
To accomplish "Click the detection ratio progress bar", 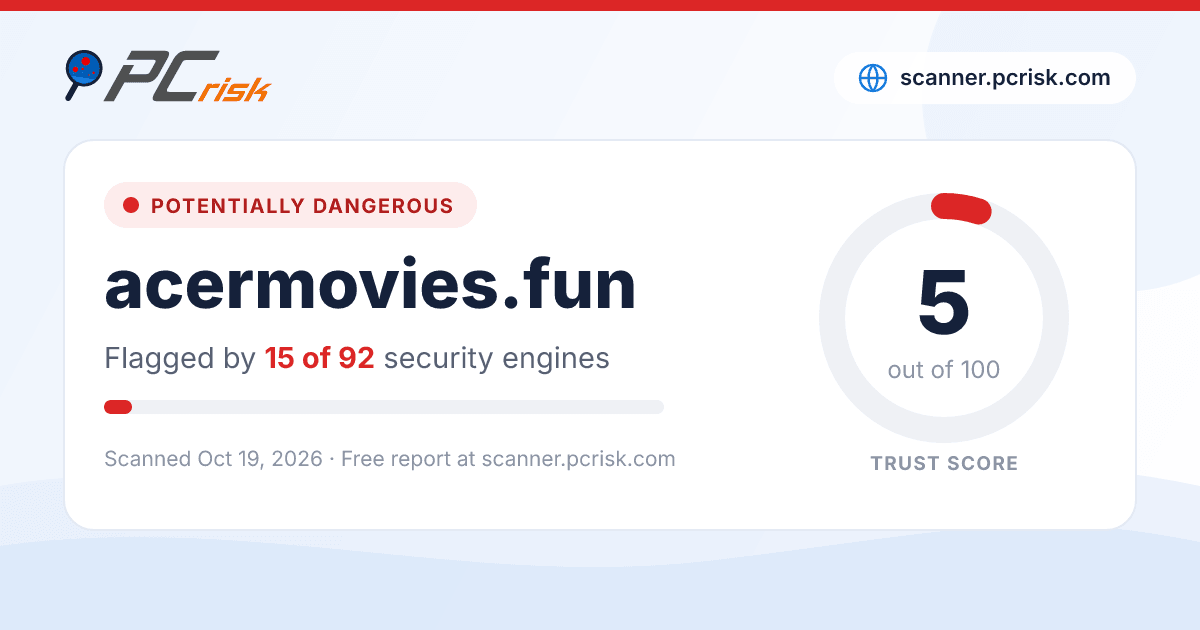I will tap(384, 407).
